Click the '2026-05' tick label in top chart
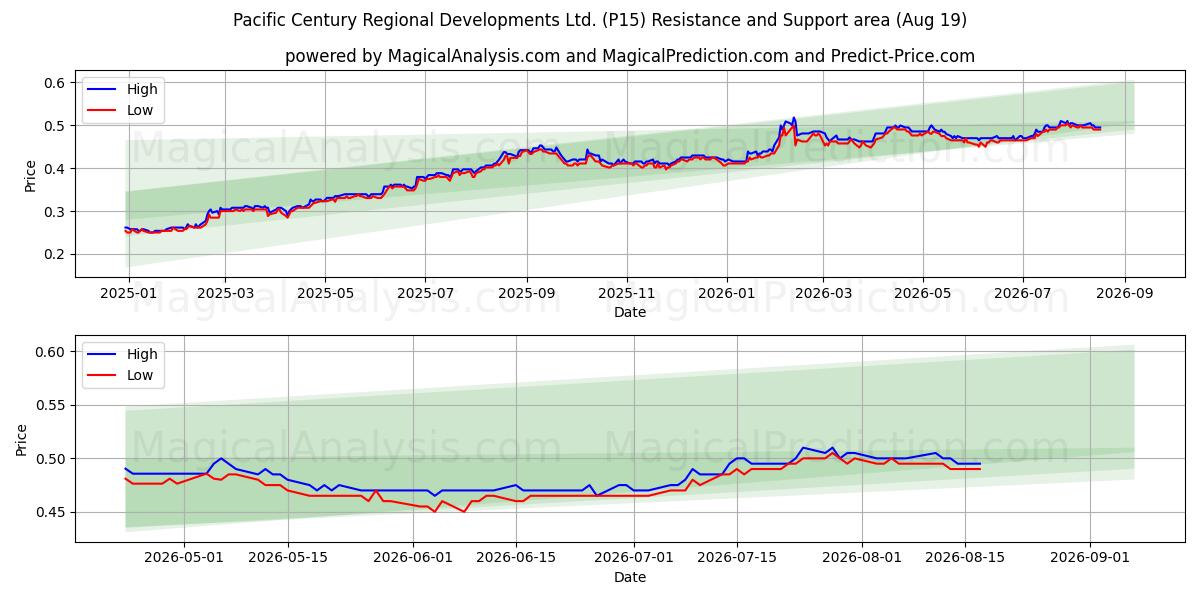The height and width of the screenshot is (600, 1200). (923, 294)
